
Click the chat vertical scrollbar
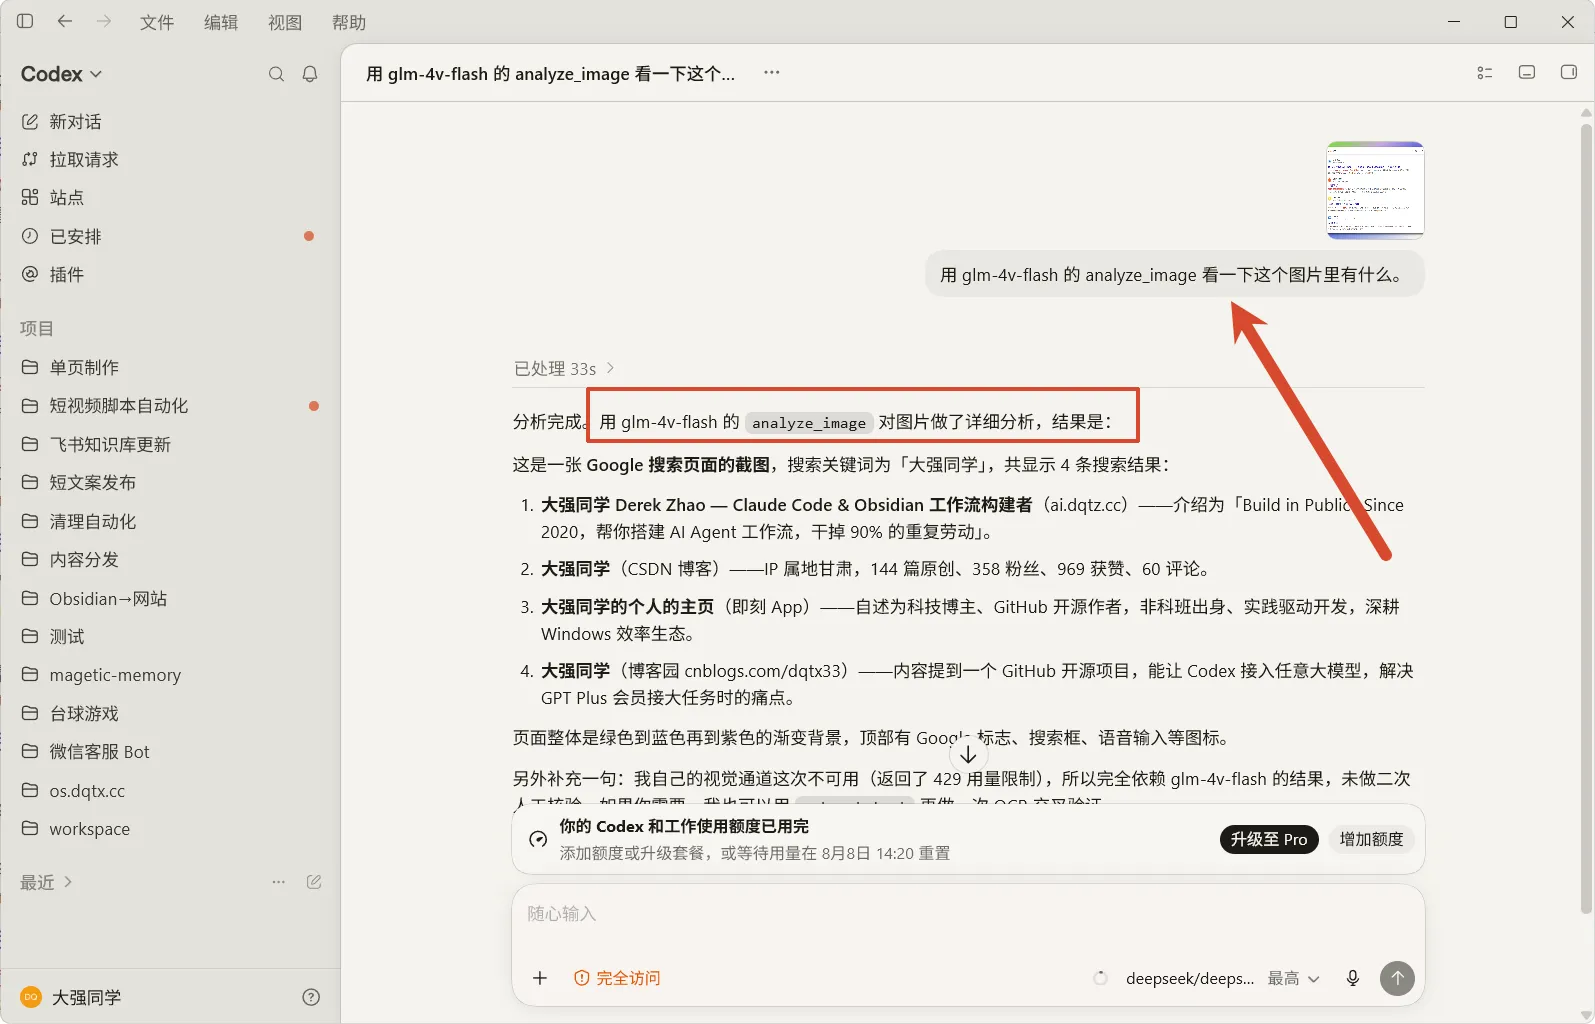click(x=1586, y=518)
